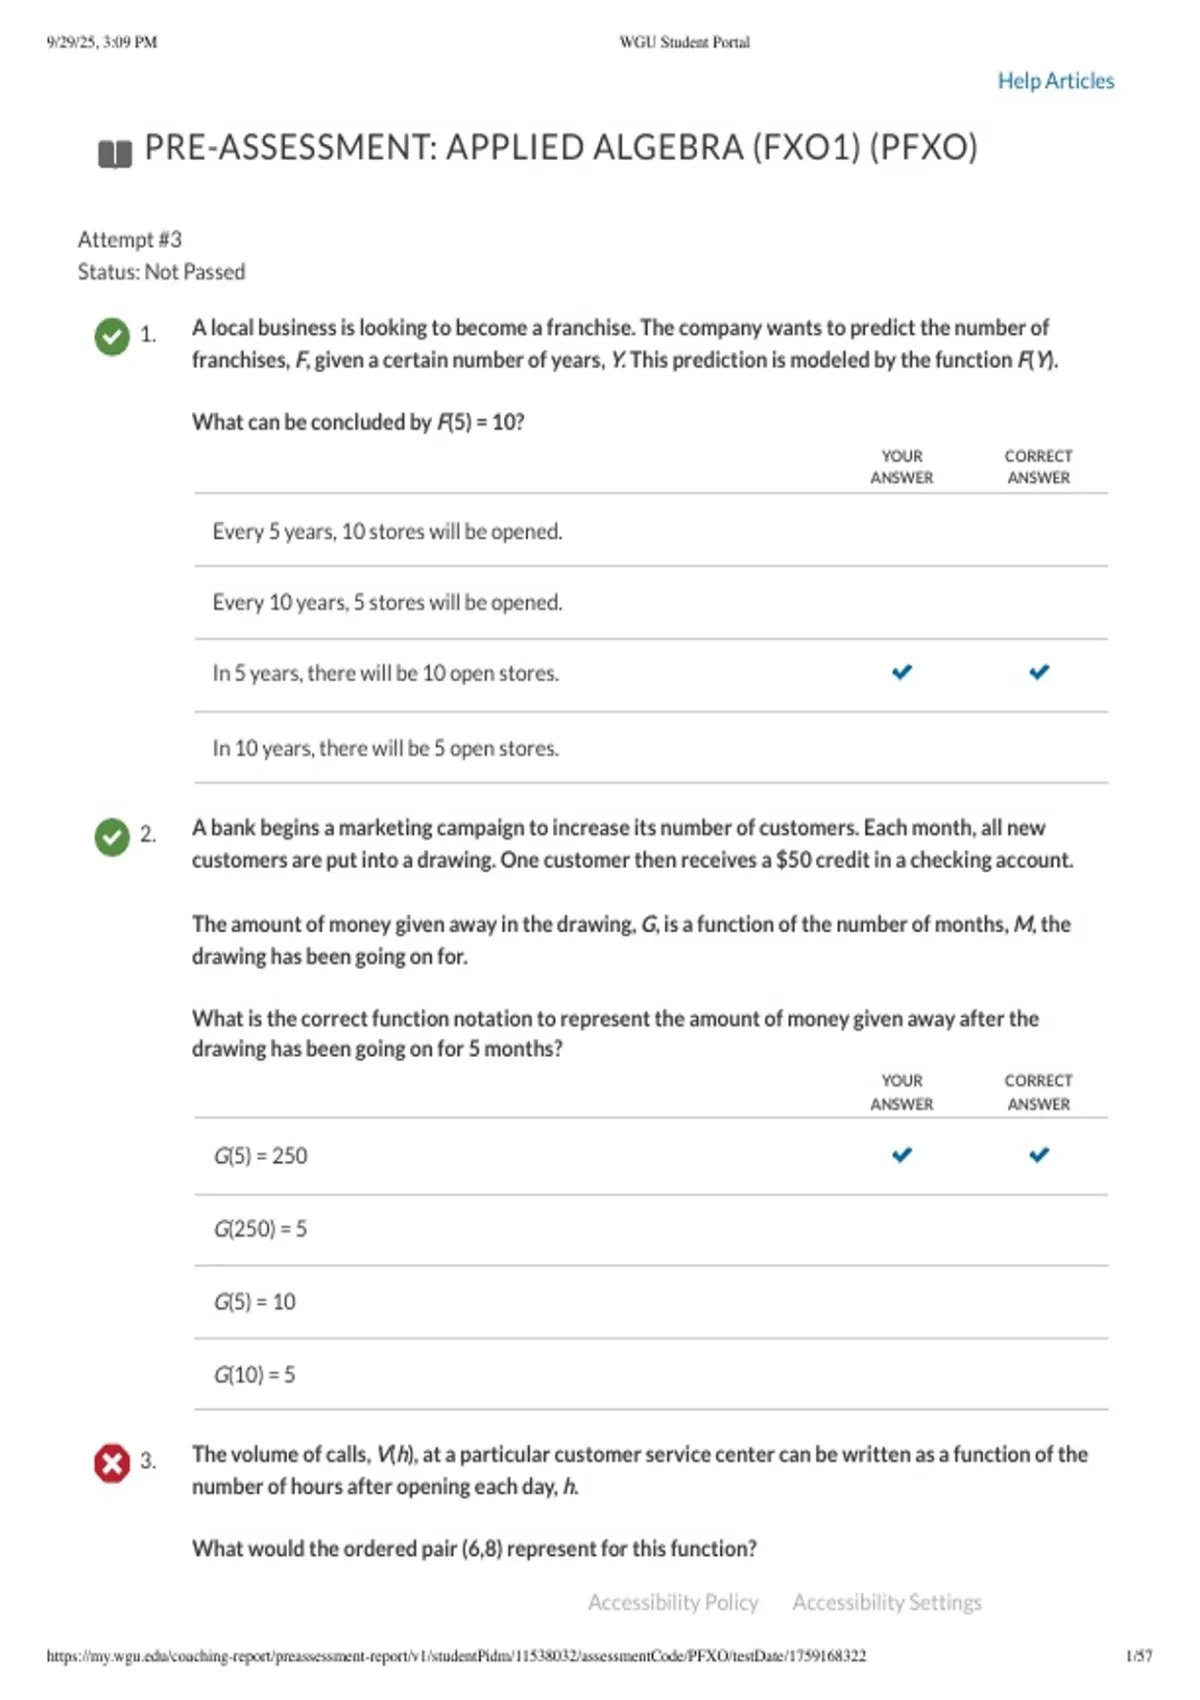Select the G(250) = 5 answer option
1200x1700 pixels.
[x=651, y=1229]
